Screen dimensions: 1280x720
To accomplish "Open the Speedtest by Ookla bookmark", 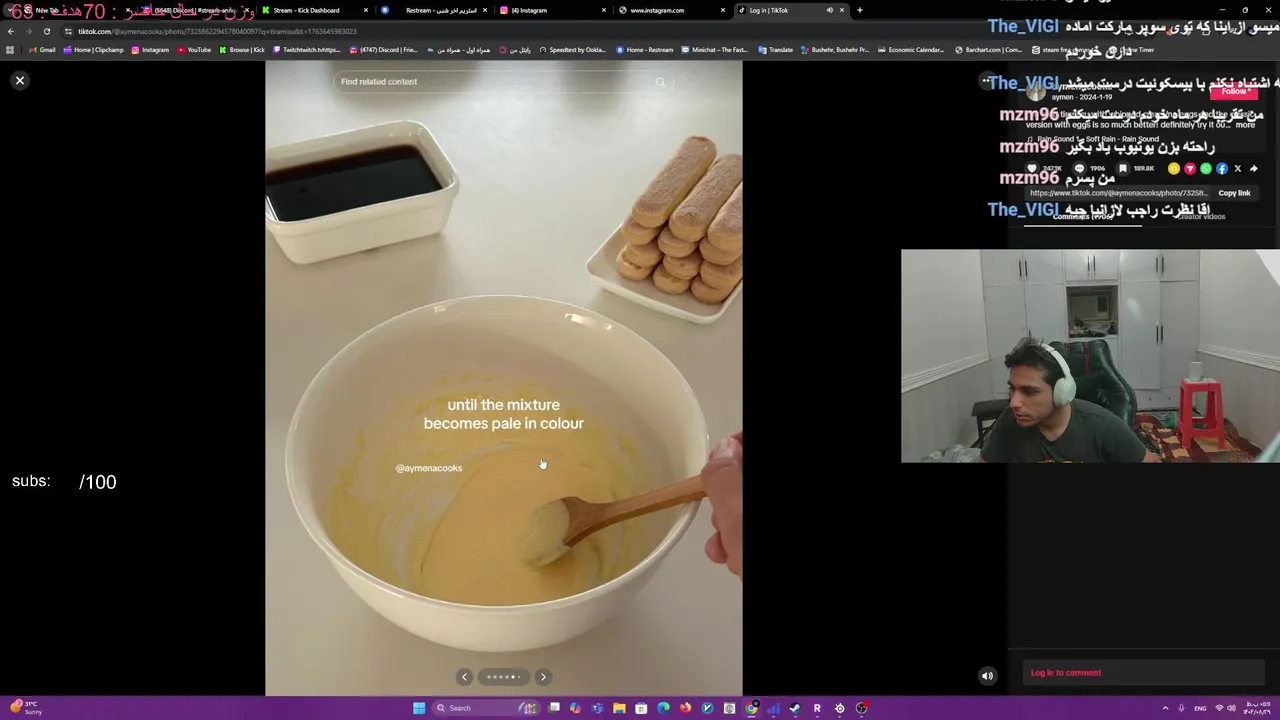I will point(573,50).
